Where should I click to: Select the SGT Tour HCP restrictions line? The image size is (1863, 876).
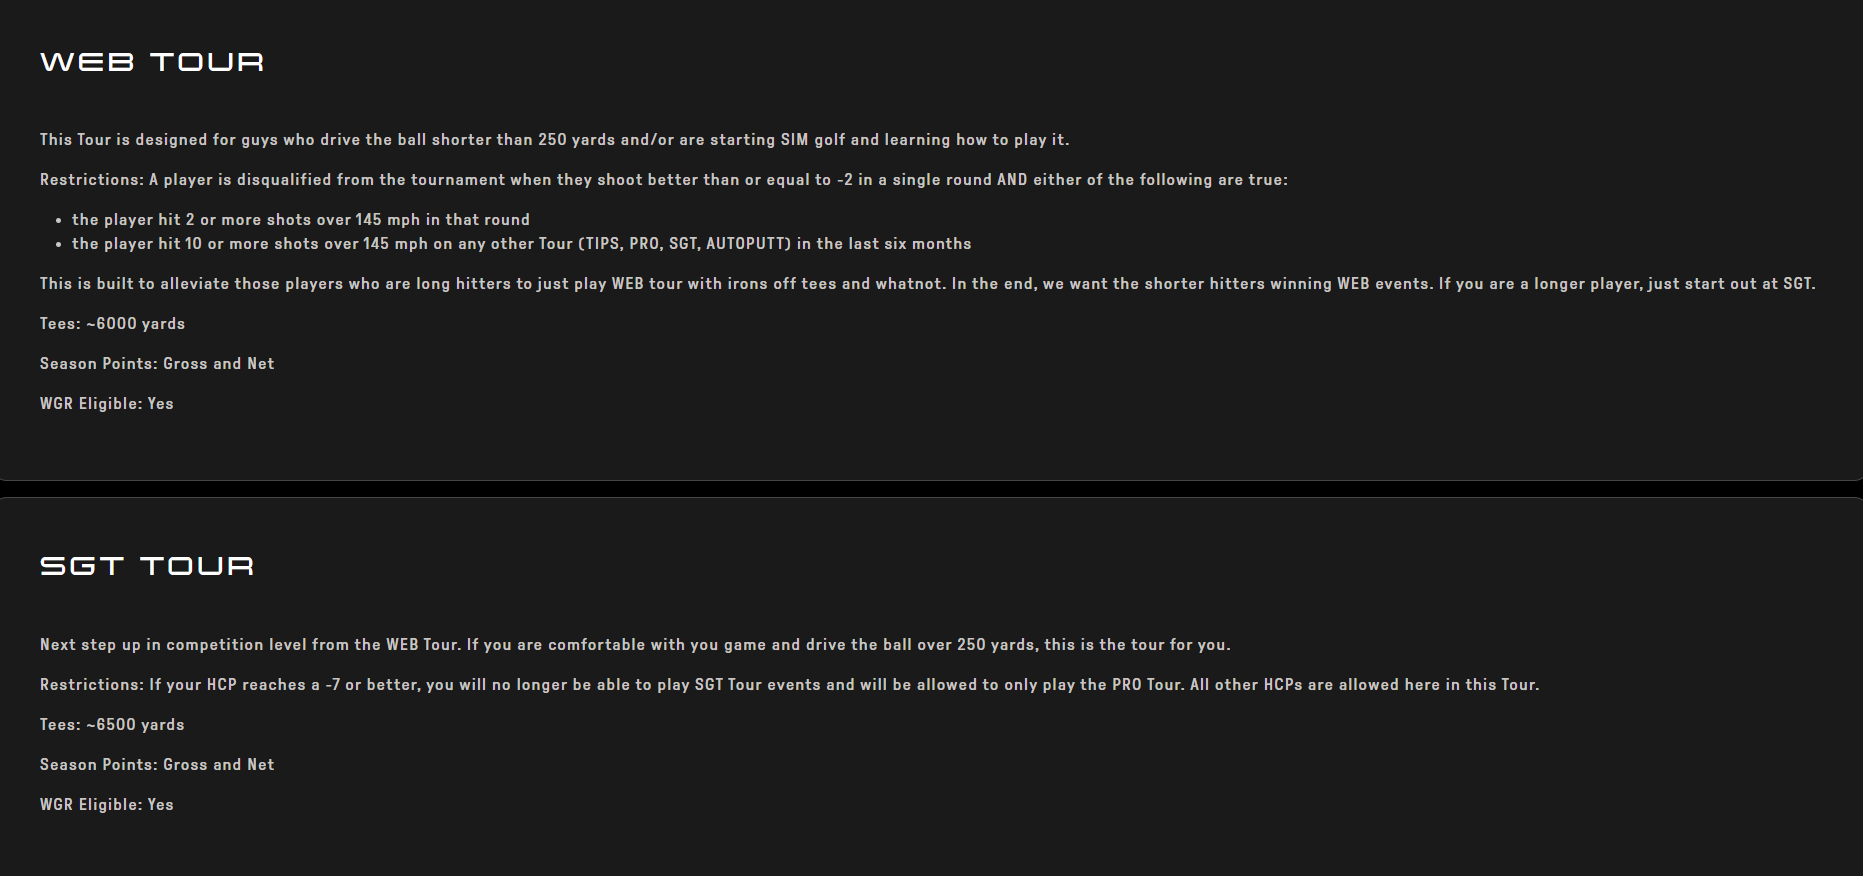click(x=789, y=685)
